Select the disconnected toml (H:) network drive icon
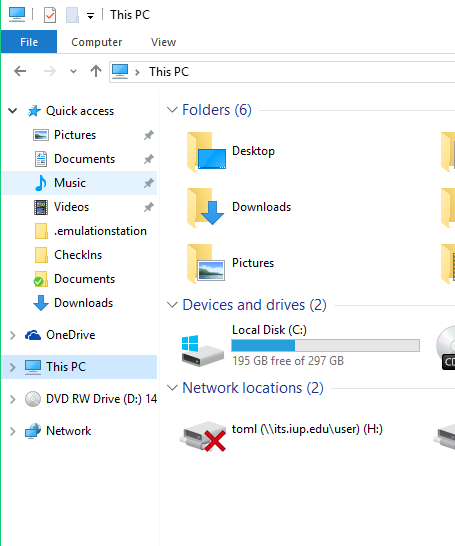455x546 pixels. click(x=203, y=436)
